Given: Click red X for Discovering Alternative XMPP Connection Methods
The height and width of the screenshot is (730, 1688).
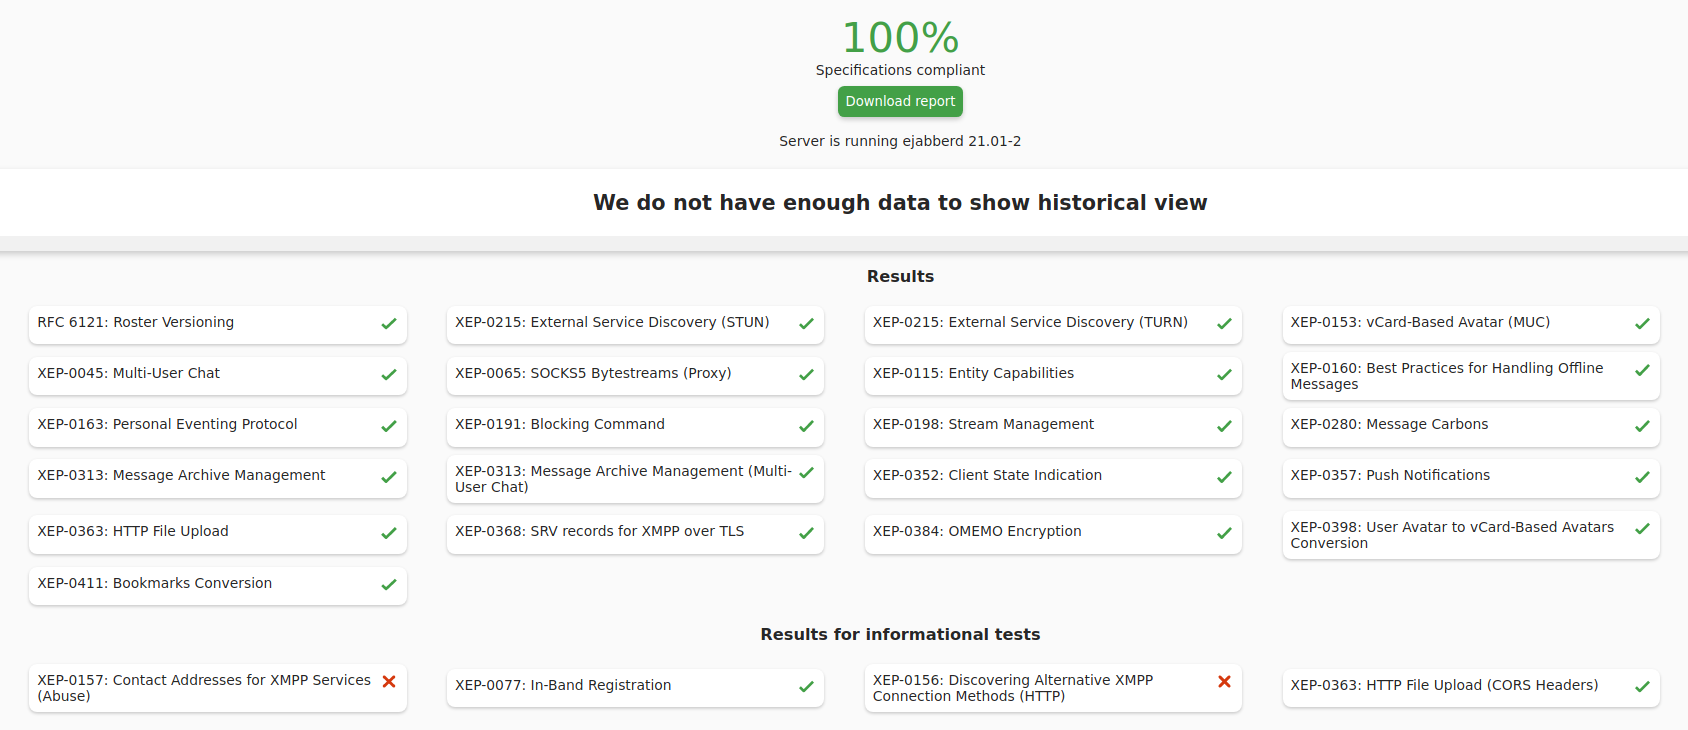Looking at the screenshot, I should point(1224,682).
